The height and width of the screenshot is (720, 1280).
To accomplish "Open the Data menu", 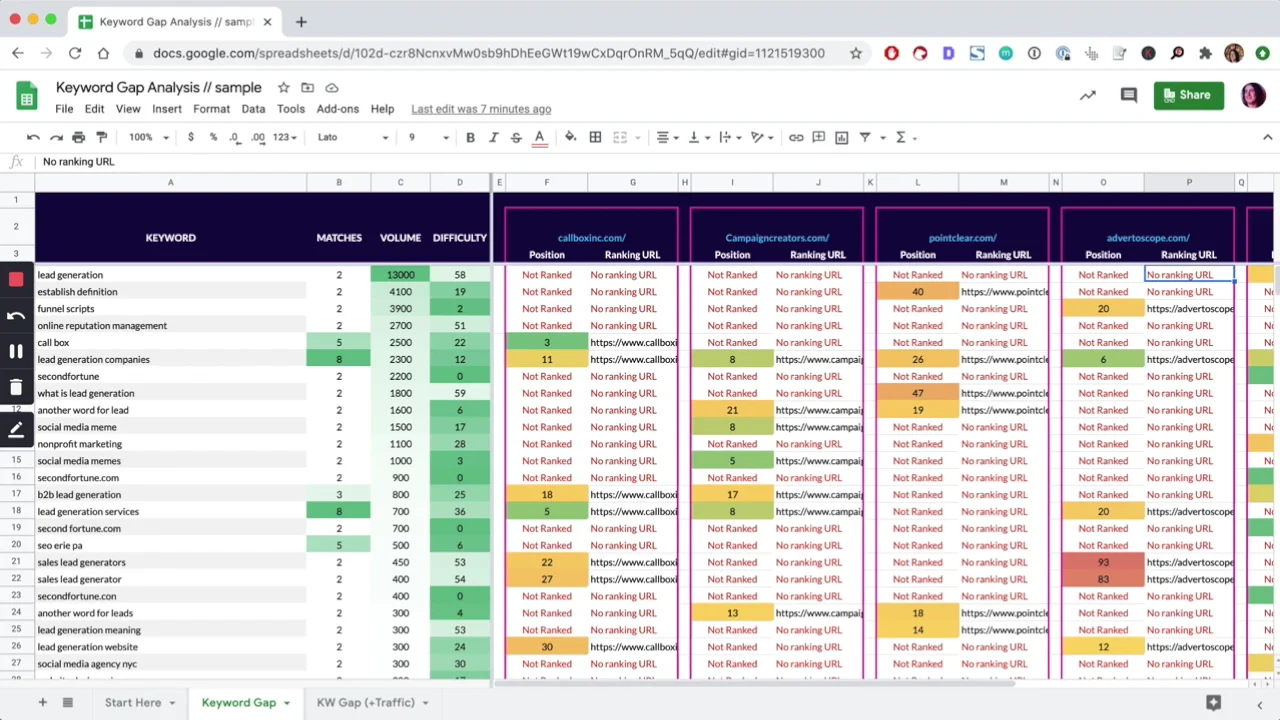I will coord(253,109).
